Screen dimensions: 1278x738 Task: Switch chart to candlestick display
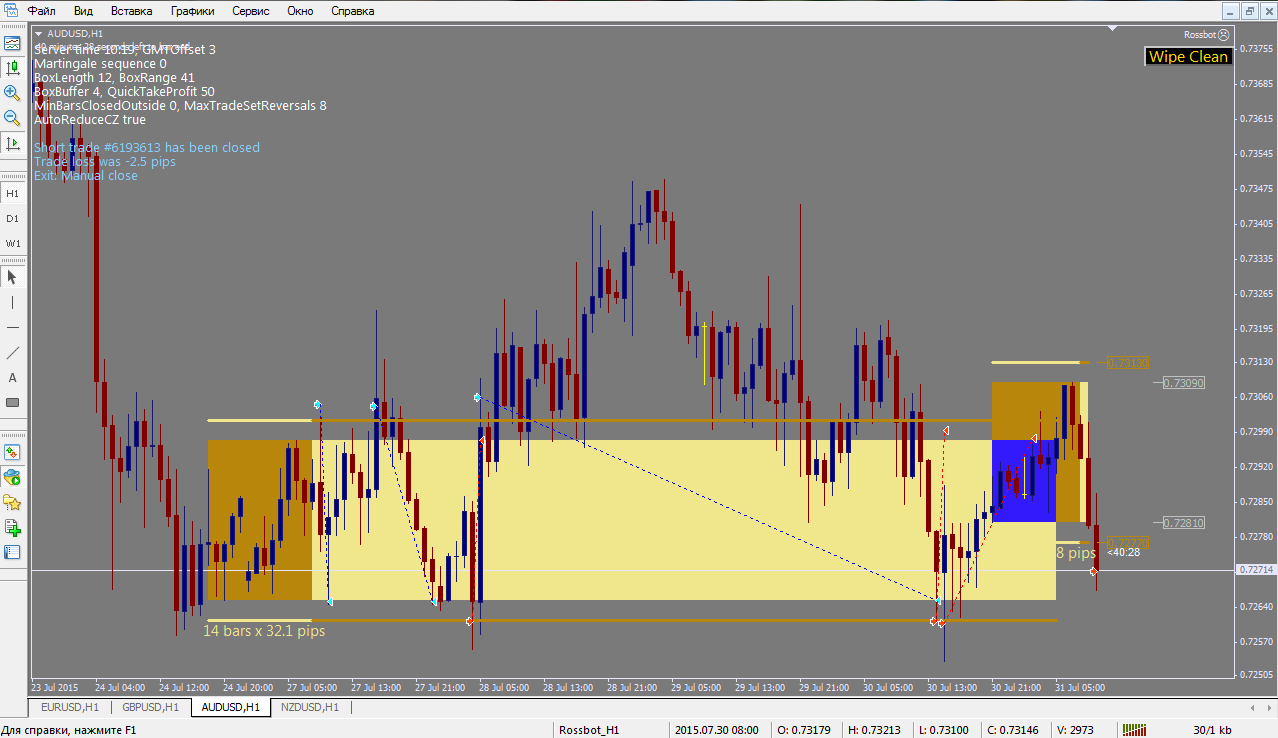(12, 68)
